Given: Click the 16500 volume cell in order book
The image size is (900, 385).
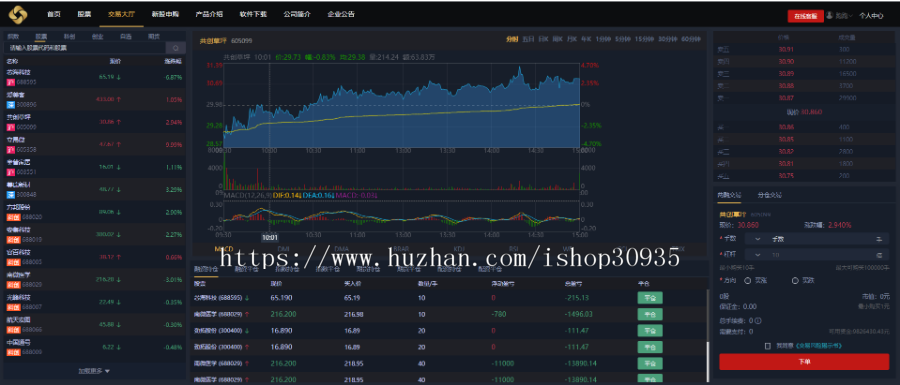Looking at the screenshot, I should tap(847, 74).
